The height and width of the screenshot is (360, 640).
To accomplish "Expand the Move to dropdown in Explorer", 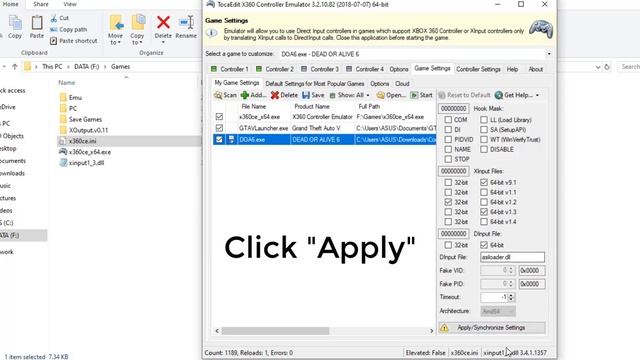I will pyautogui.click(x=119, y=43).
